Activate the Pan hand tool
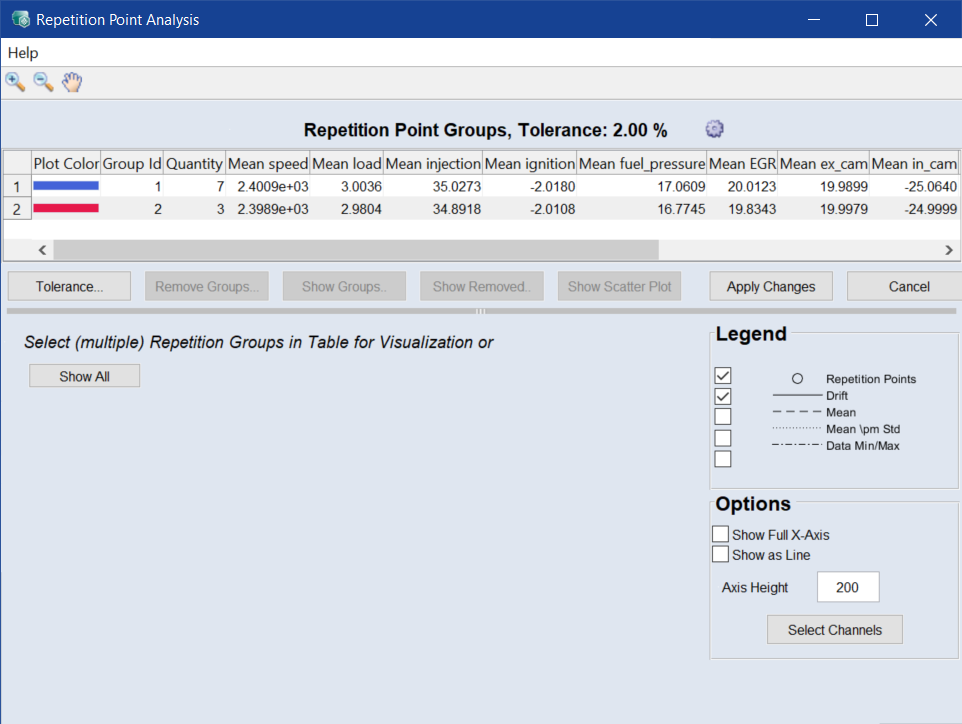Image resolution: width=962 pixels, height=724 pixels. coord(71,82)
